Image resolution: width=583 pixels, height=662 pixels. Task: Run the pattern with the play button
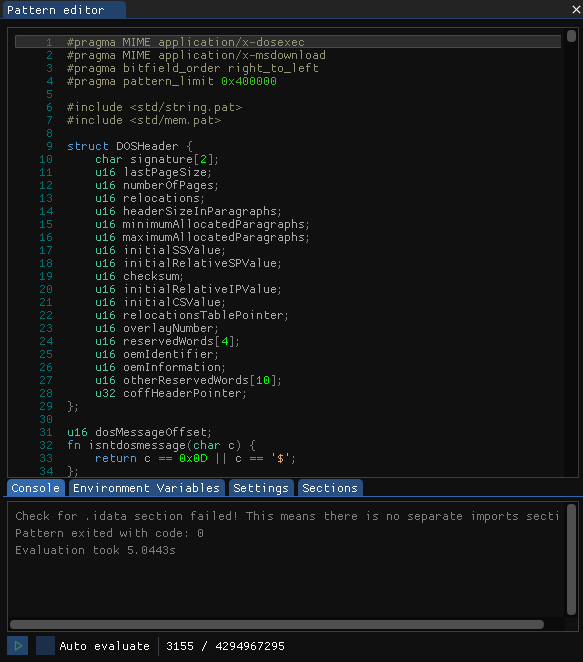point(17,646)
